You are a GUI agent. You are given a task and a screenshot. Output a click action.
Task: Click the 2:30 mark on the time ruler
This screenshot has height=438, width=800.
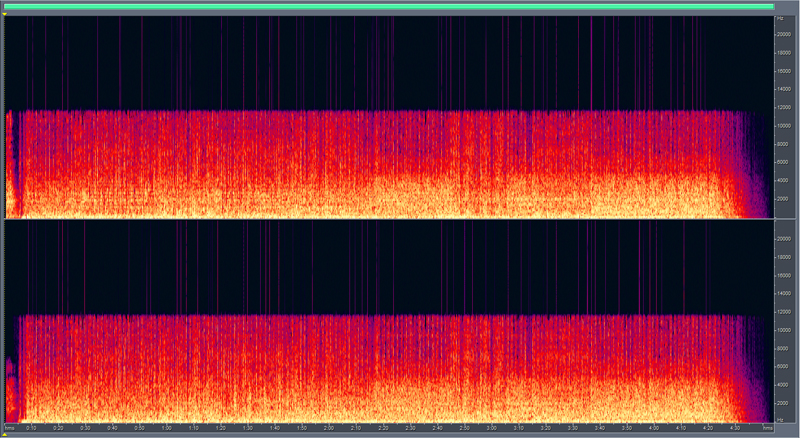coord(410,428)
